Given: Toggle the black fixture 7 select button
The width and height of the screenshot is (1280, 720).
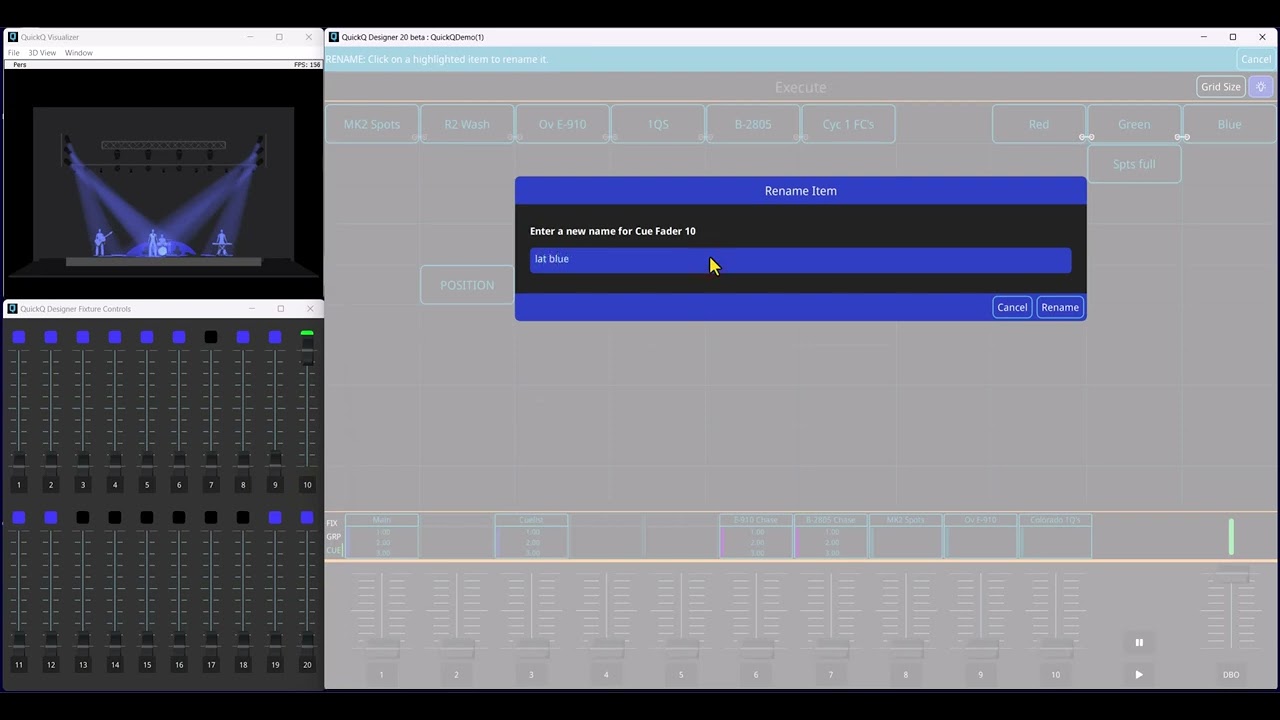Looking at the screenshot, I should pos(211,338).
